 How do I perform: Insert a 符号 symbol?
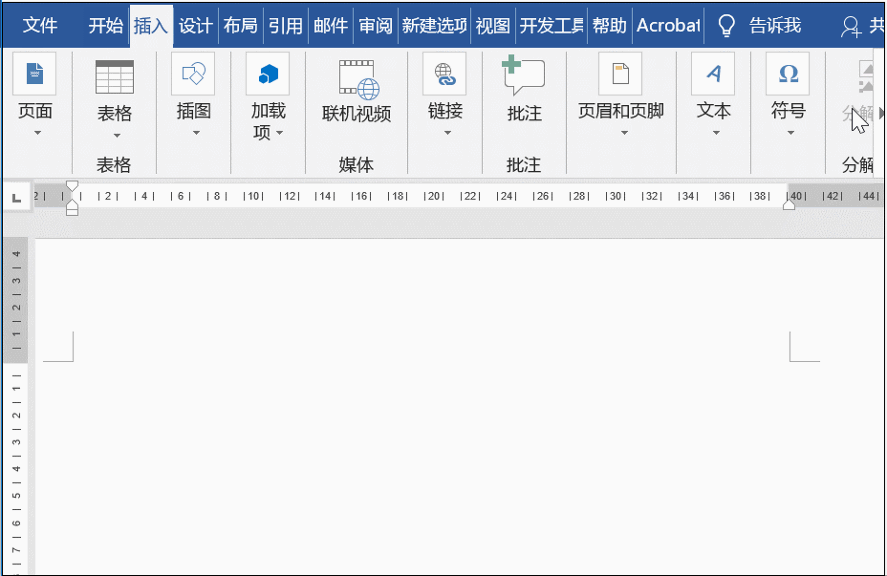click(x=787, y=90)
